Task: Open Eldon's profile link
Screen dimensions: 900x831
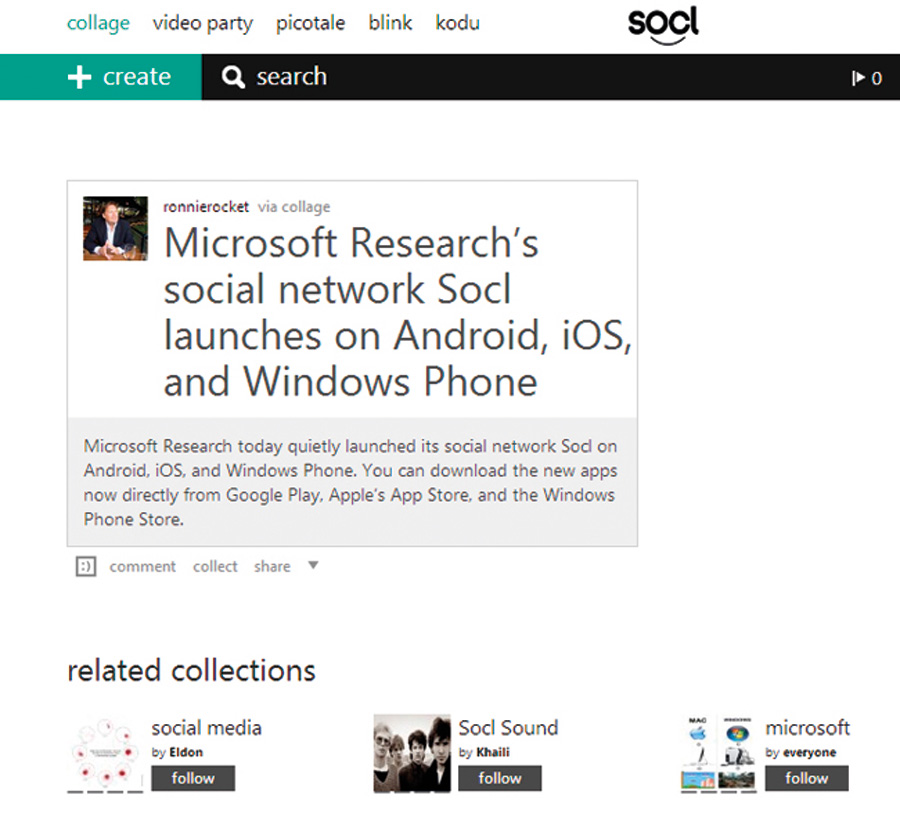Action: tap(186, 752)
